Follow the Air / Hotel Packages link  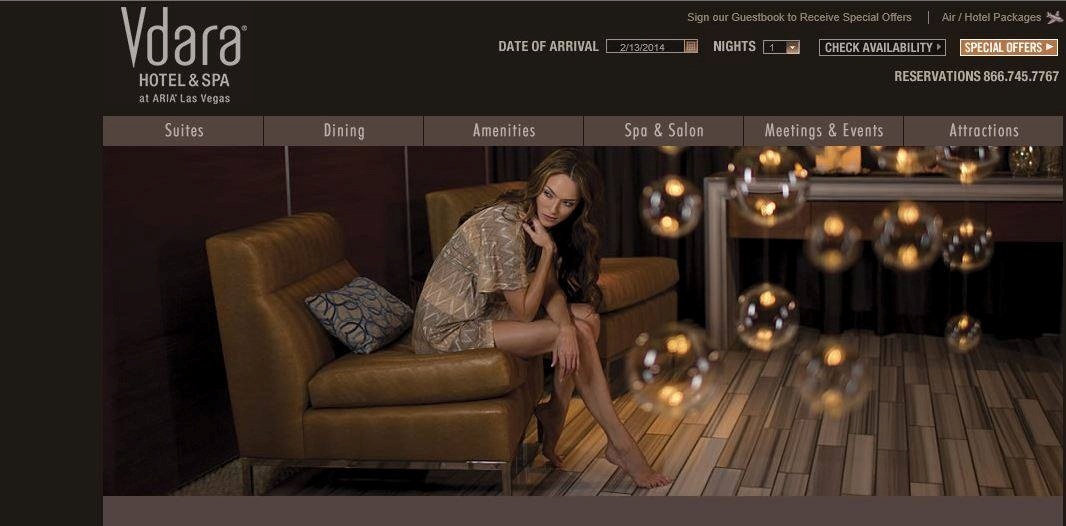[991, 17]
